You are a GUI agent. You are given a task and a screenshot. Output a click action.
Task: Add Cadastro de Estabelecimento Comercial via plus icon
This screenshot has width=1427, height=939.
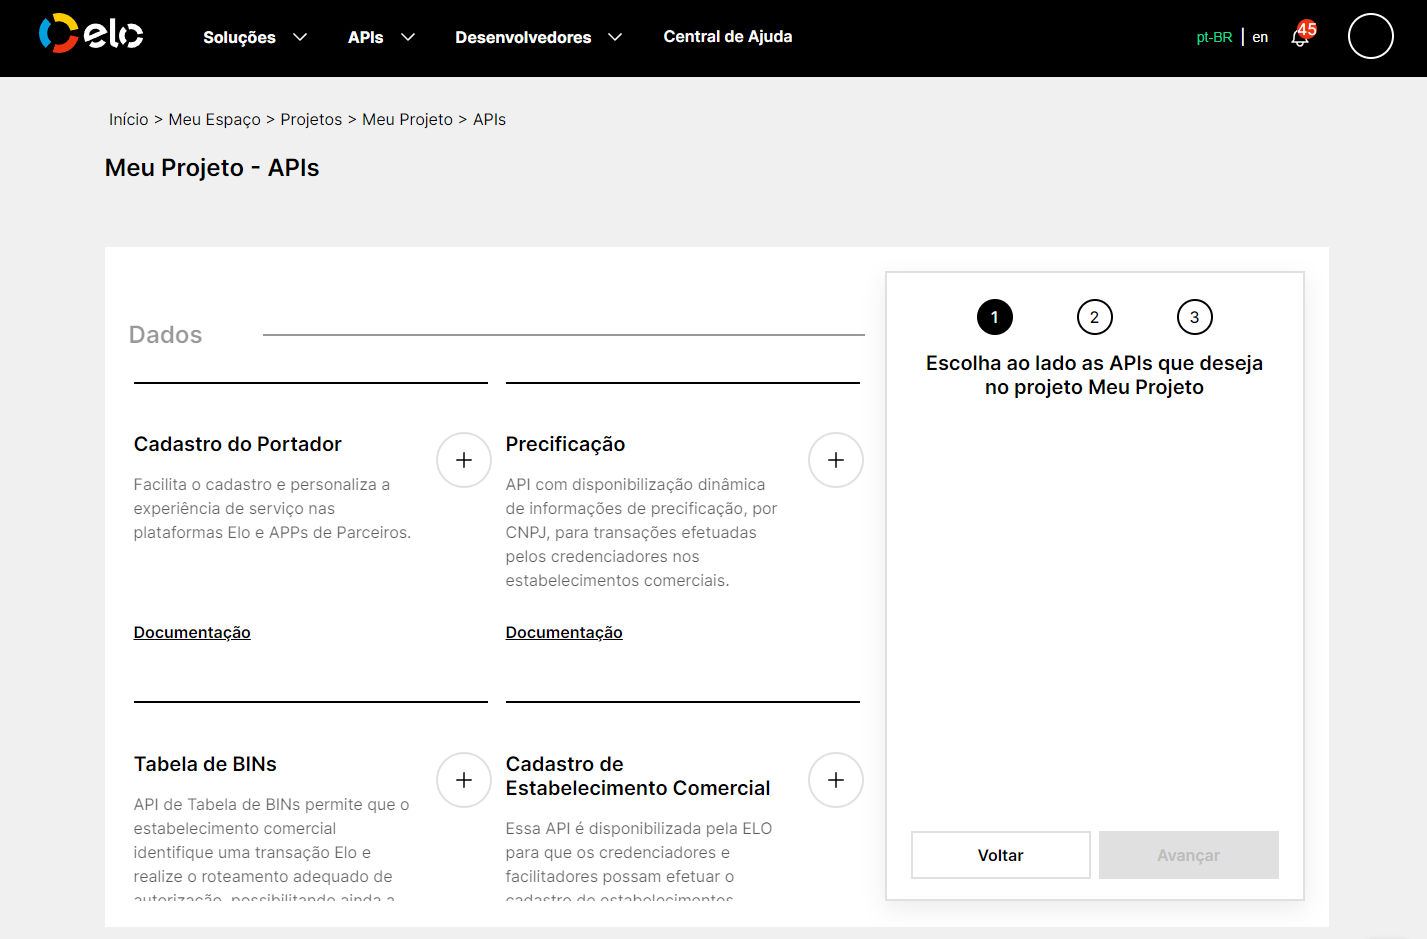click(x=835, y=780)
